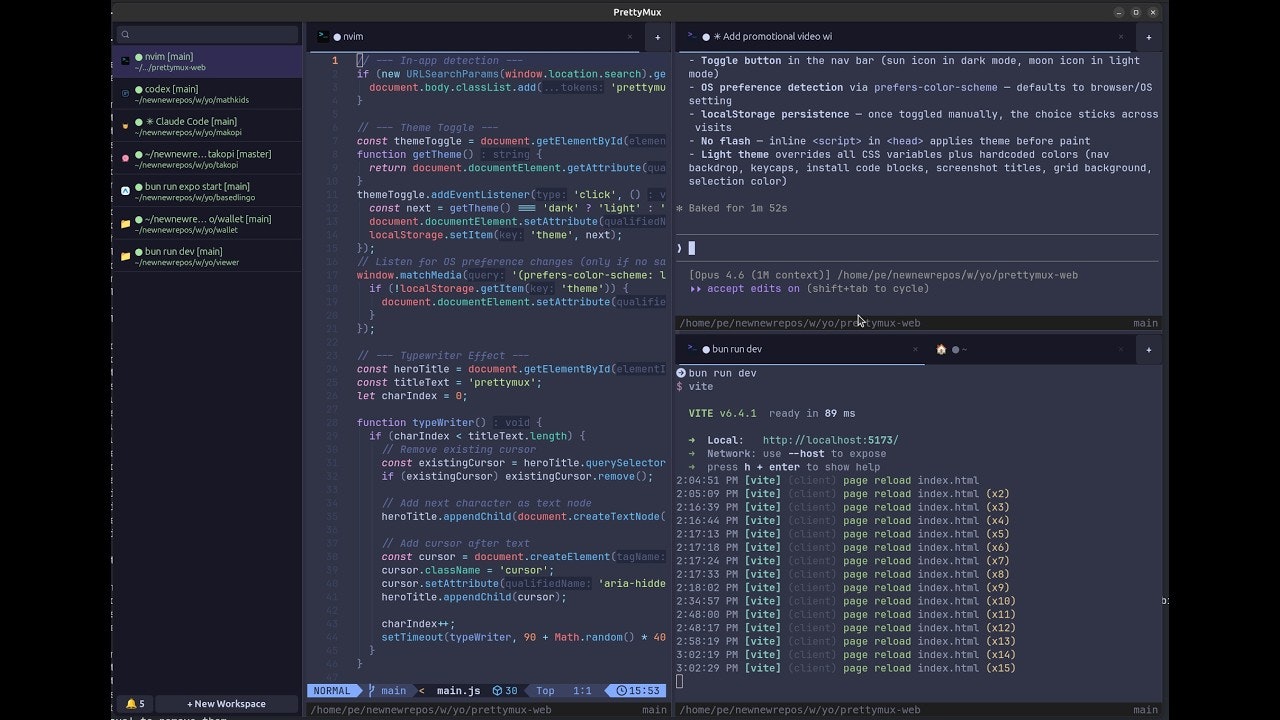Click the chevron left of main.js in statusline

[421, 690]
